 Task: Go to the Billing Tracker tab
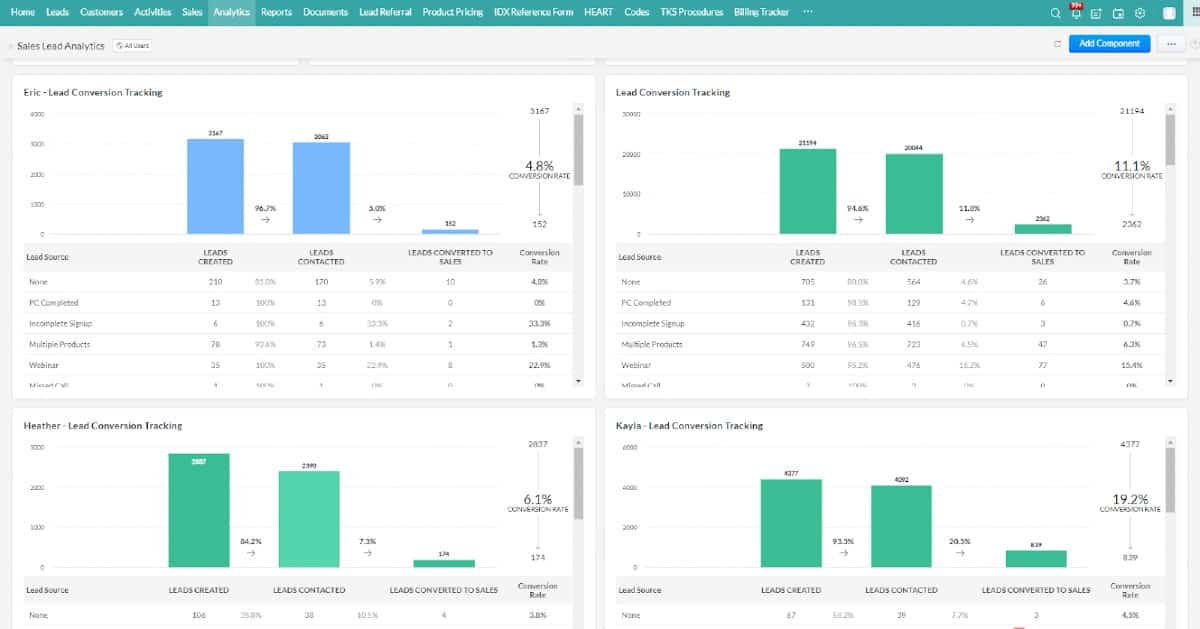click(761, 12)
